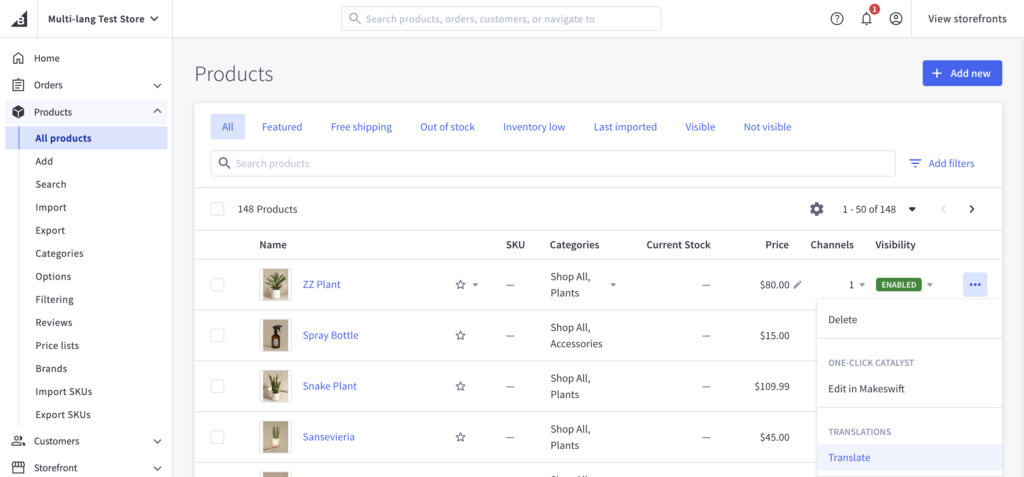The image size is (1024, 477).
Task: Tick the select-all products checkbox
Action: pyautogui.click(x=217, y=209)
